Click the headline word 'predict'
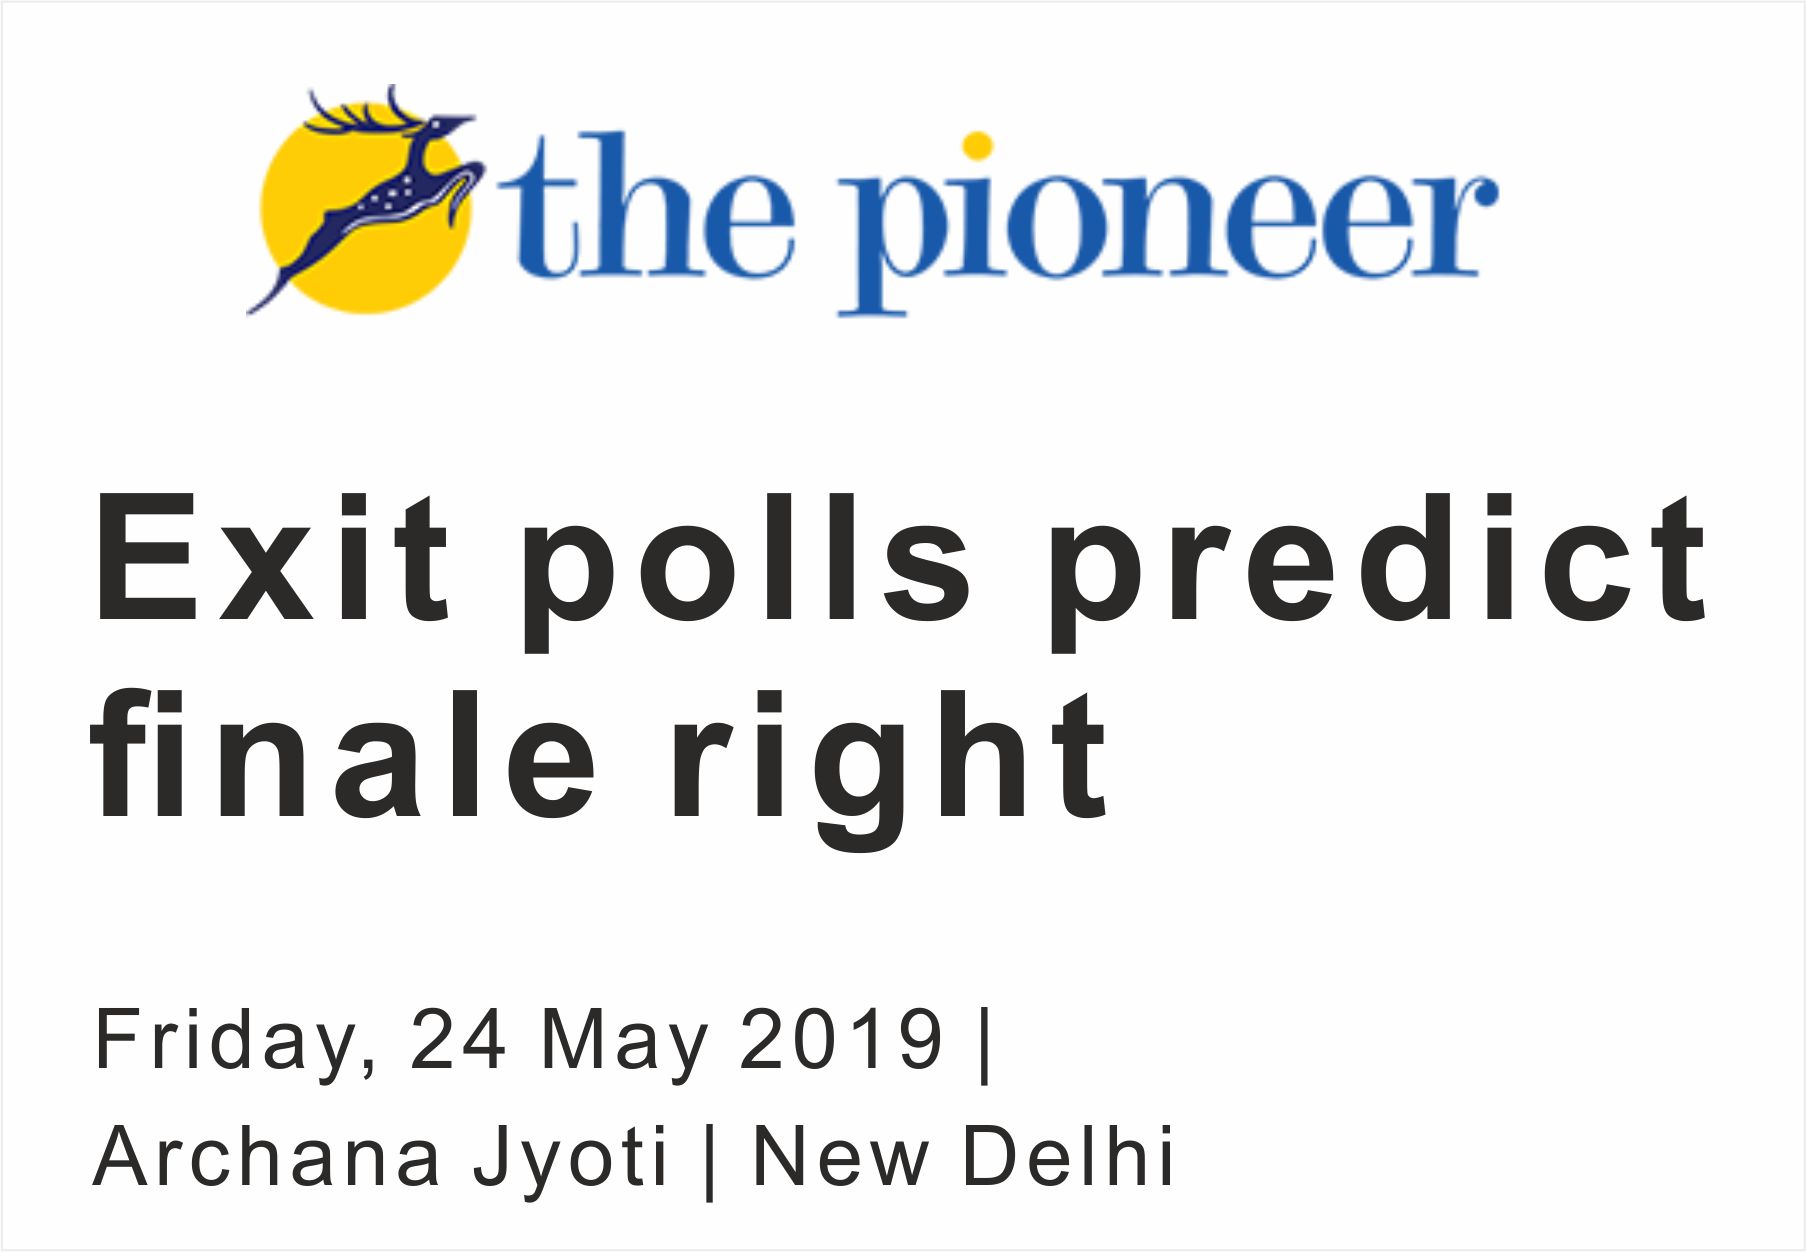1806x1252 pixels. (x=1375, y=565)
